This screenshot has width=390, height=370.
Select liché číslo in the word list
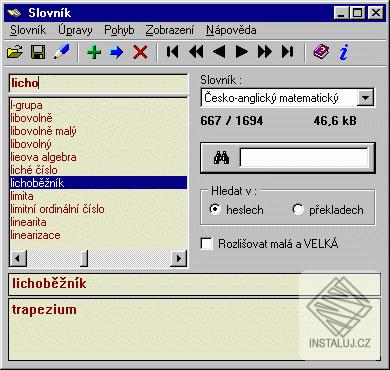[98, 170]
